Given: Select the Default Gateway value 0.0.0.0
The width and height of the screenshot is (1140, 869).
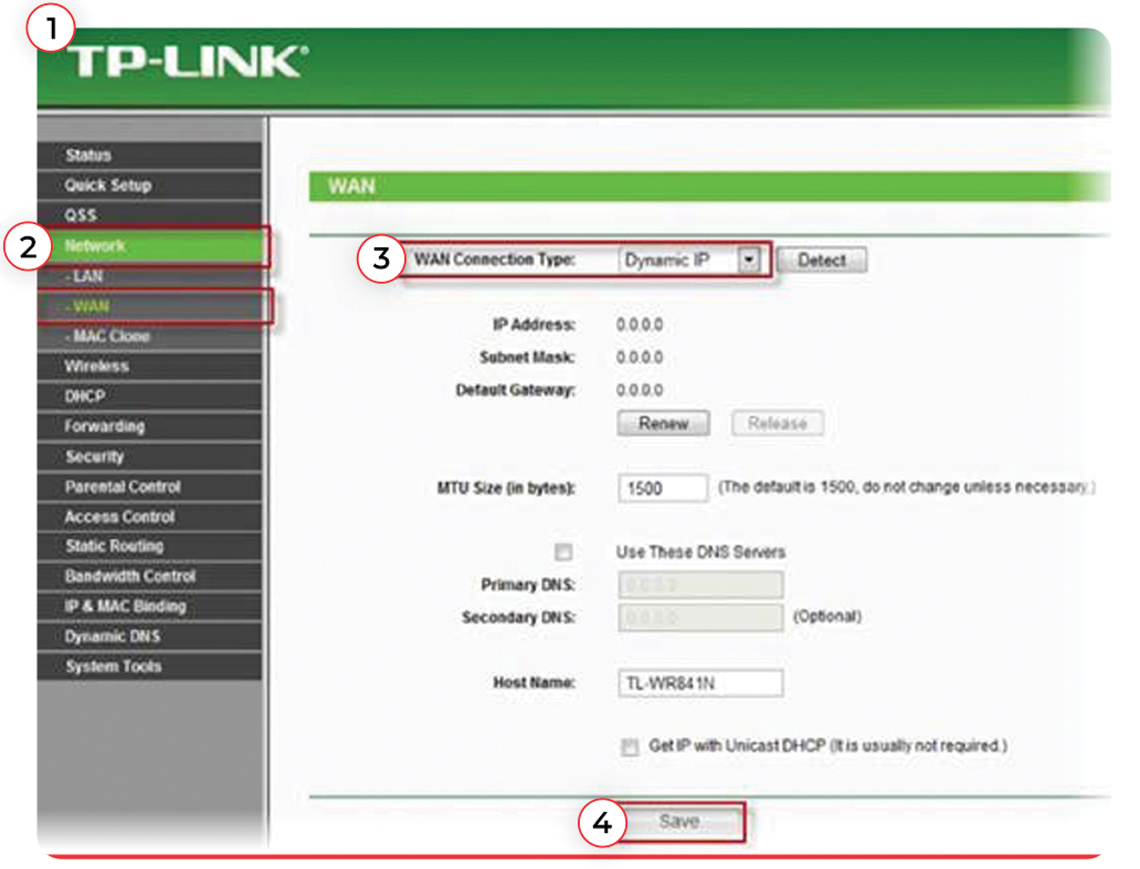Looking at the screenshot, I should click(639, 391).
